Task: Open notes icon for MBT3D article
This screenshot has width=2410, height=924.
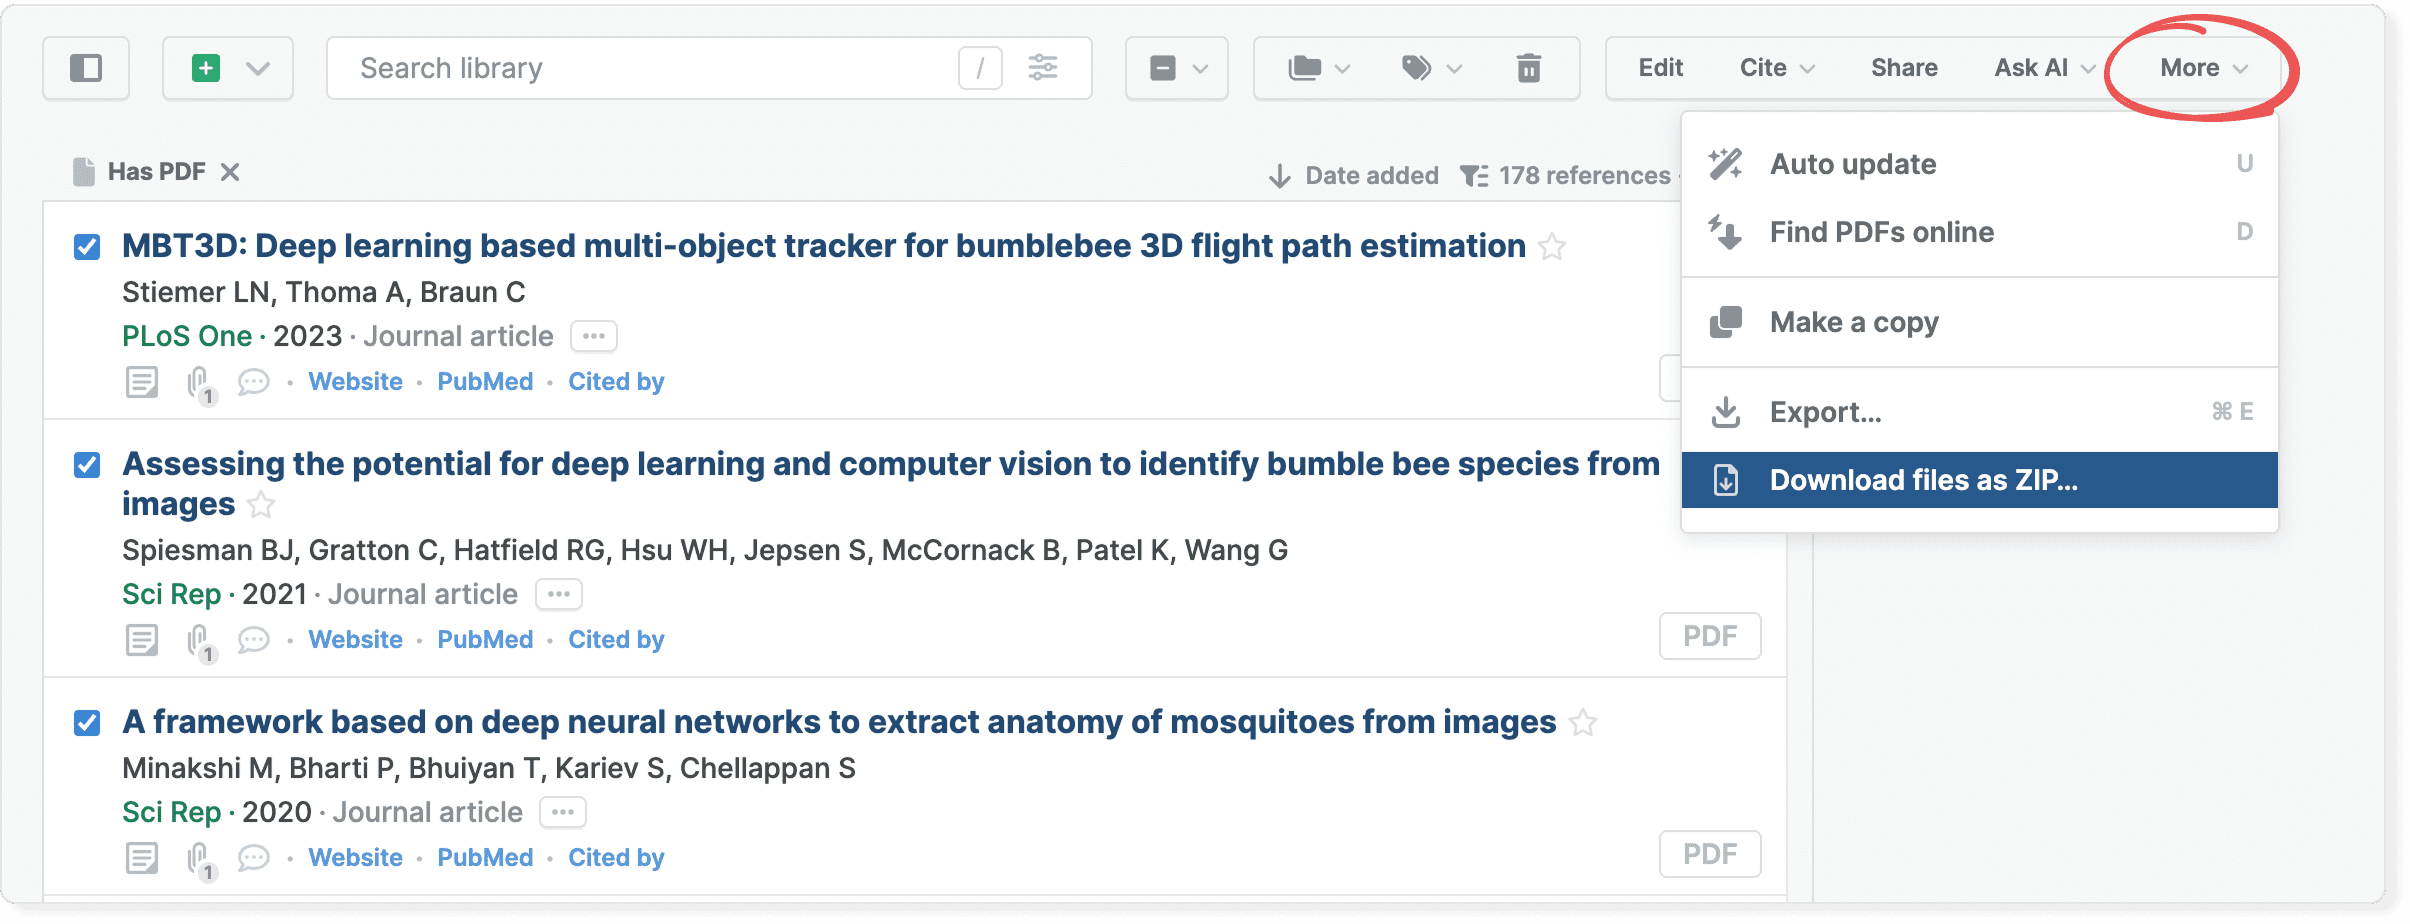Action: (x=142, y=382)
